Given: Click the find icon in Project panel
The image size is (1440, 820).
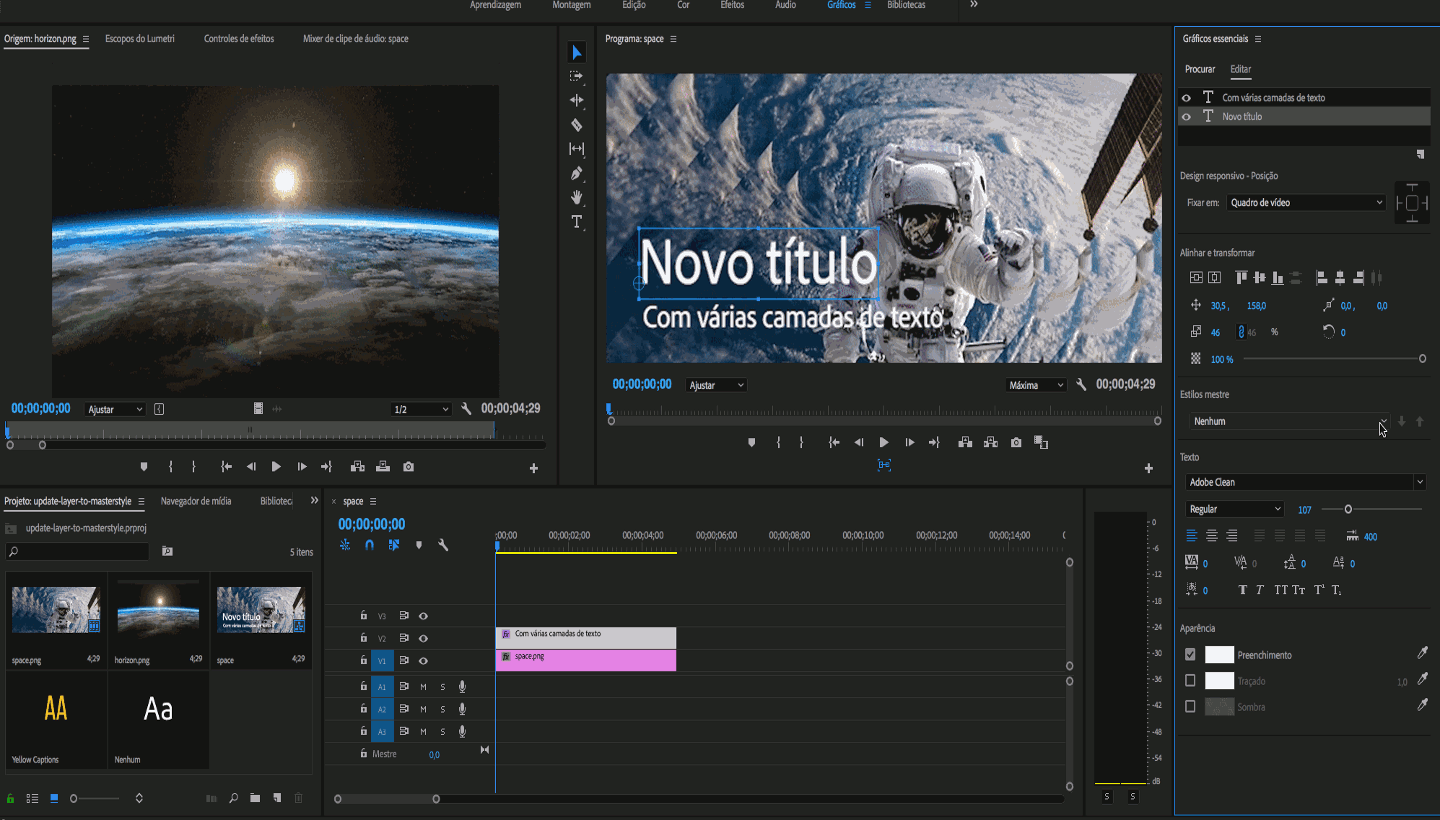Looking at the screenshot, I should (233, 798).
